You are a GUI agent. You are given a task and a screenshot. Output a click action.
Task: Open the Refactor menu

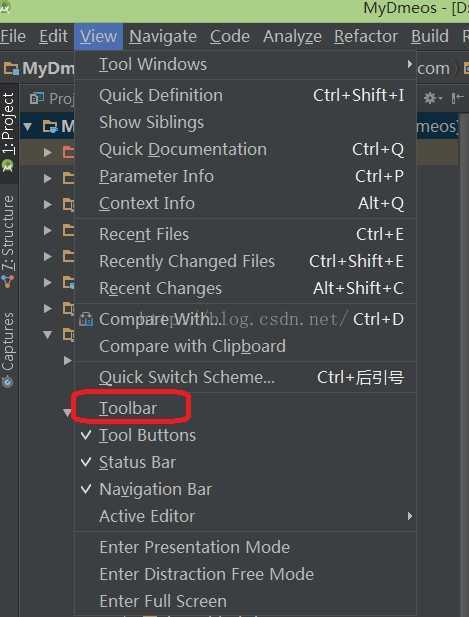pyautogui.click(x=366, y=37)
